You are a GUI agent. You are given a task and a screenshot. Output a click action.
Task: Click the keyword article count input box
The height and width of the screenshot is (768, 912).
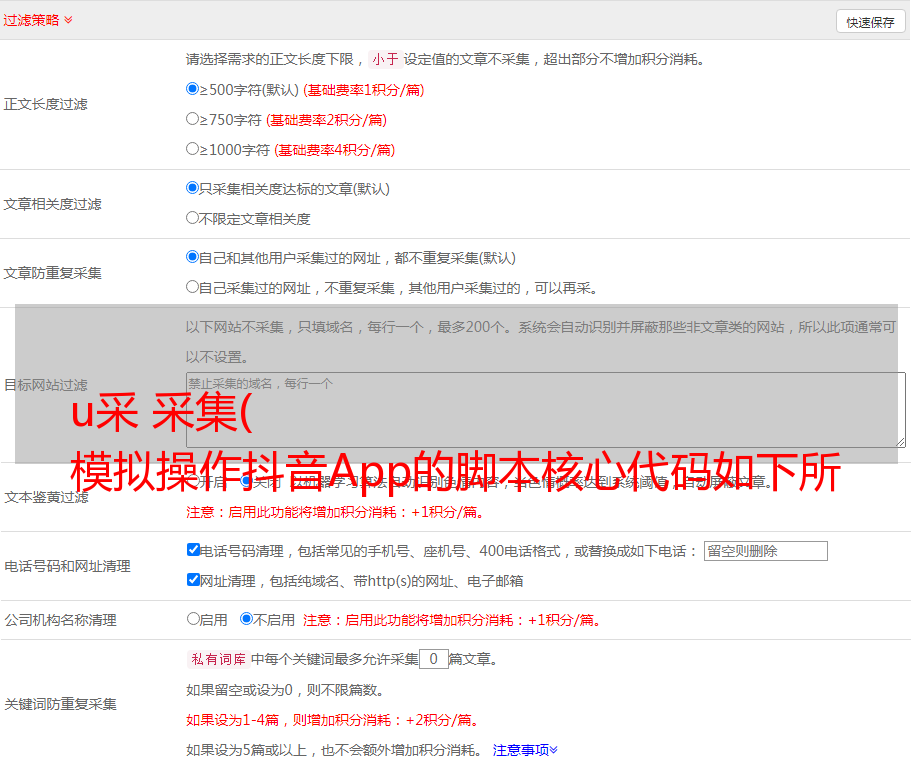(433, 659)
